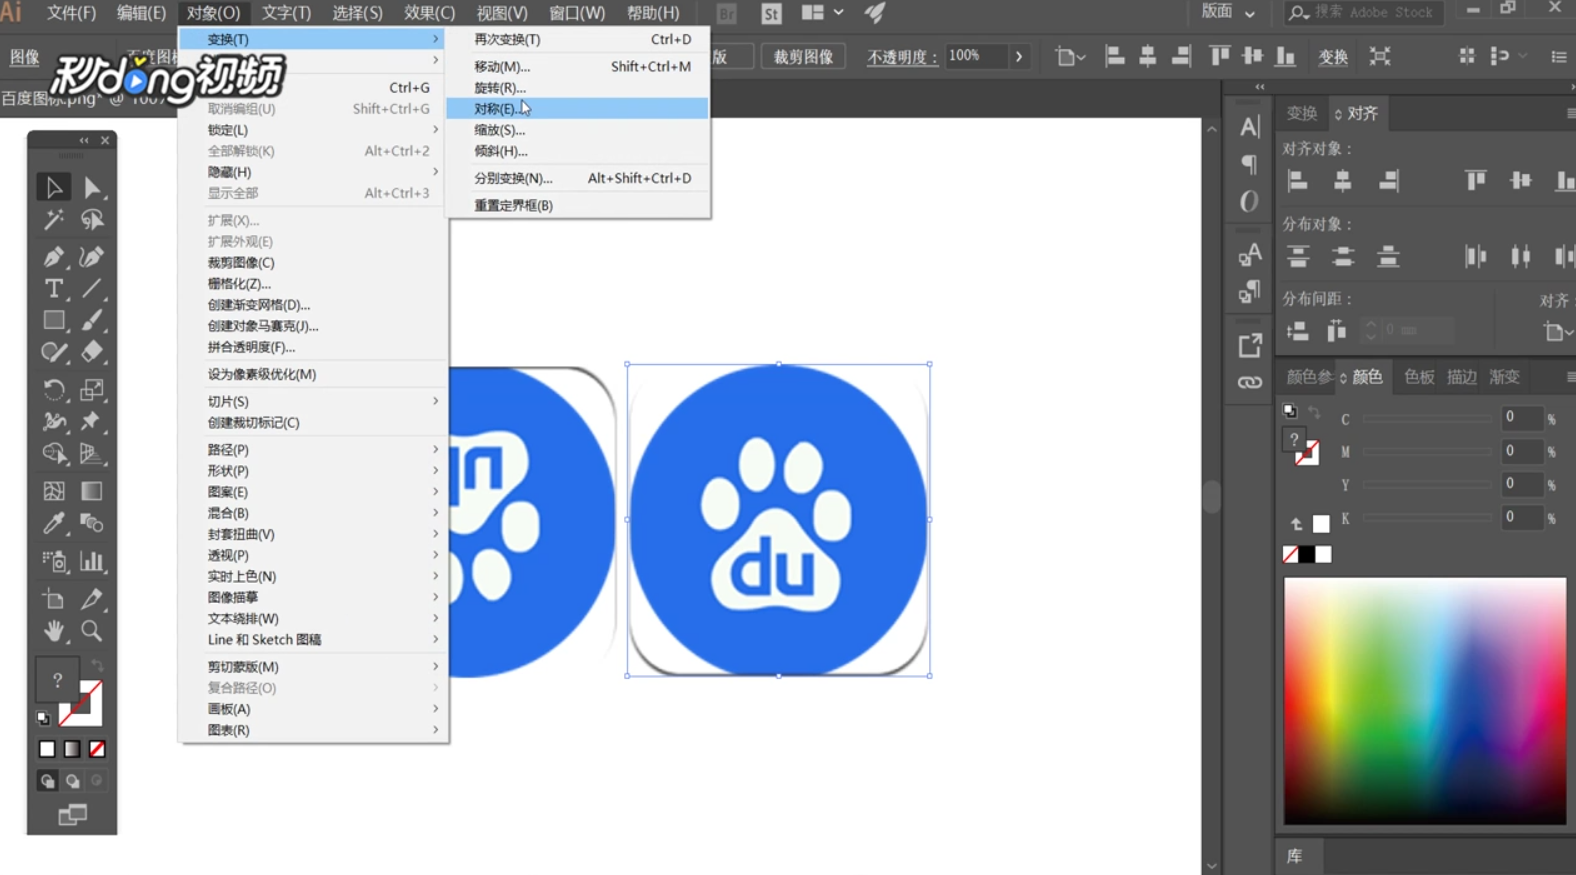Expand the 切片(S) submenu
Screen dimensions: 1576x875
coord(313,401)
